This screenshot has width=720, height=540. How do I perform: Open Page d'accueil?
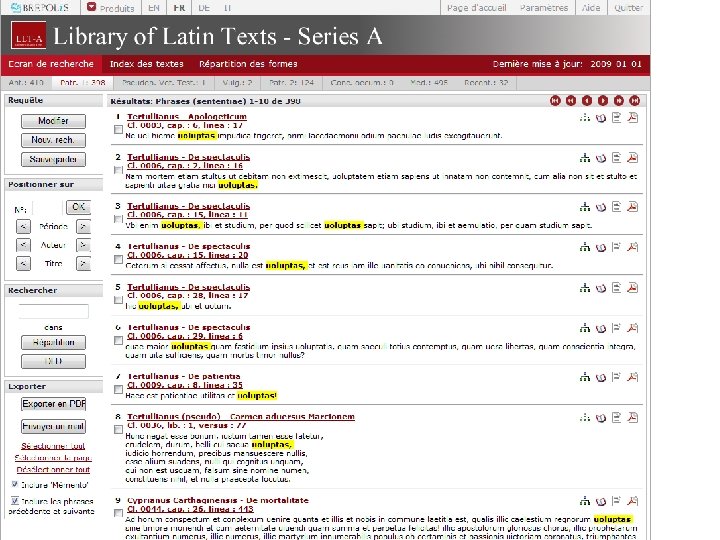pos(477,8)
